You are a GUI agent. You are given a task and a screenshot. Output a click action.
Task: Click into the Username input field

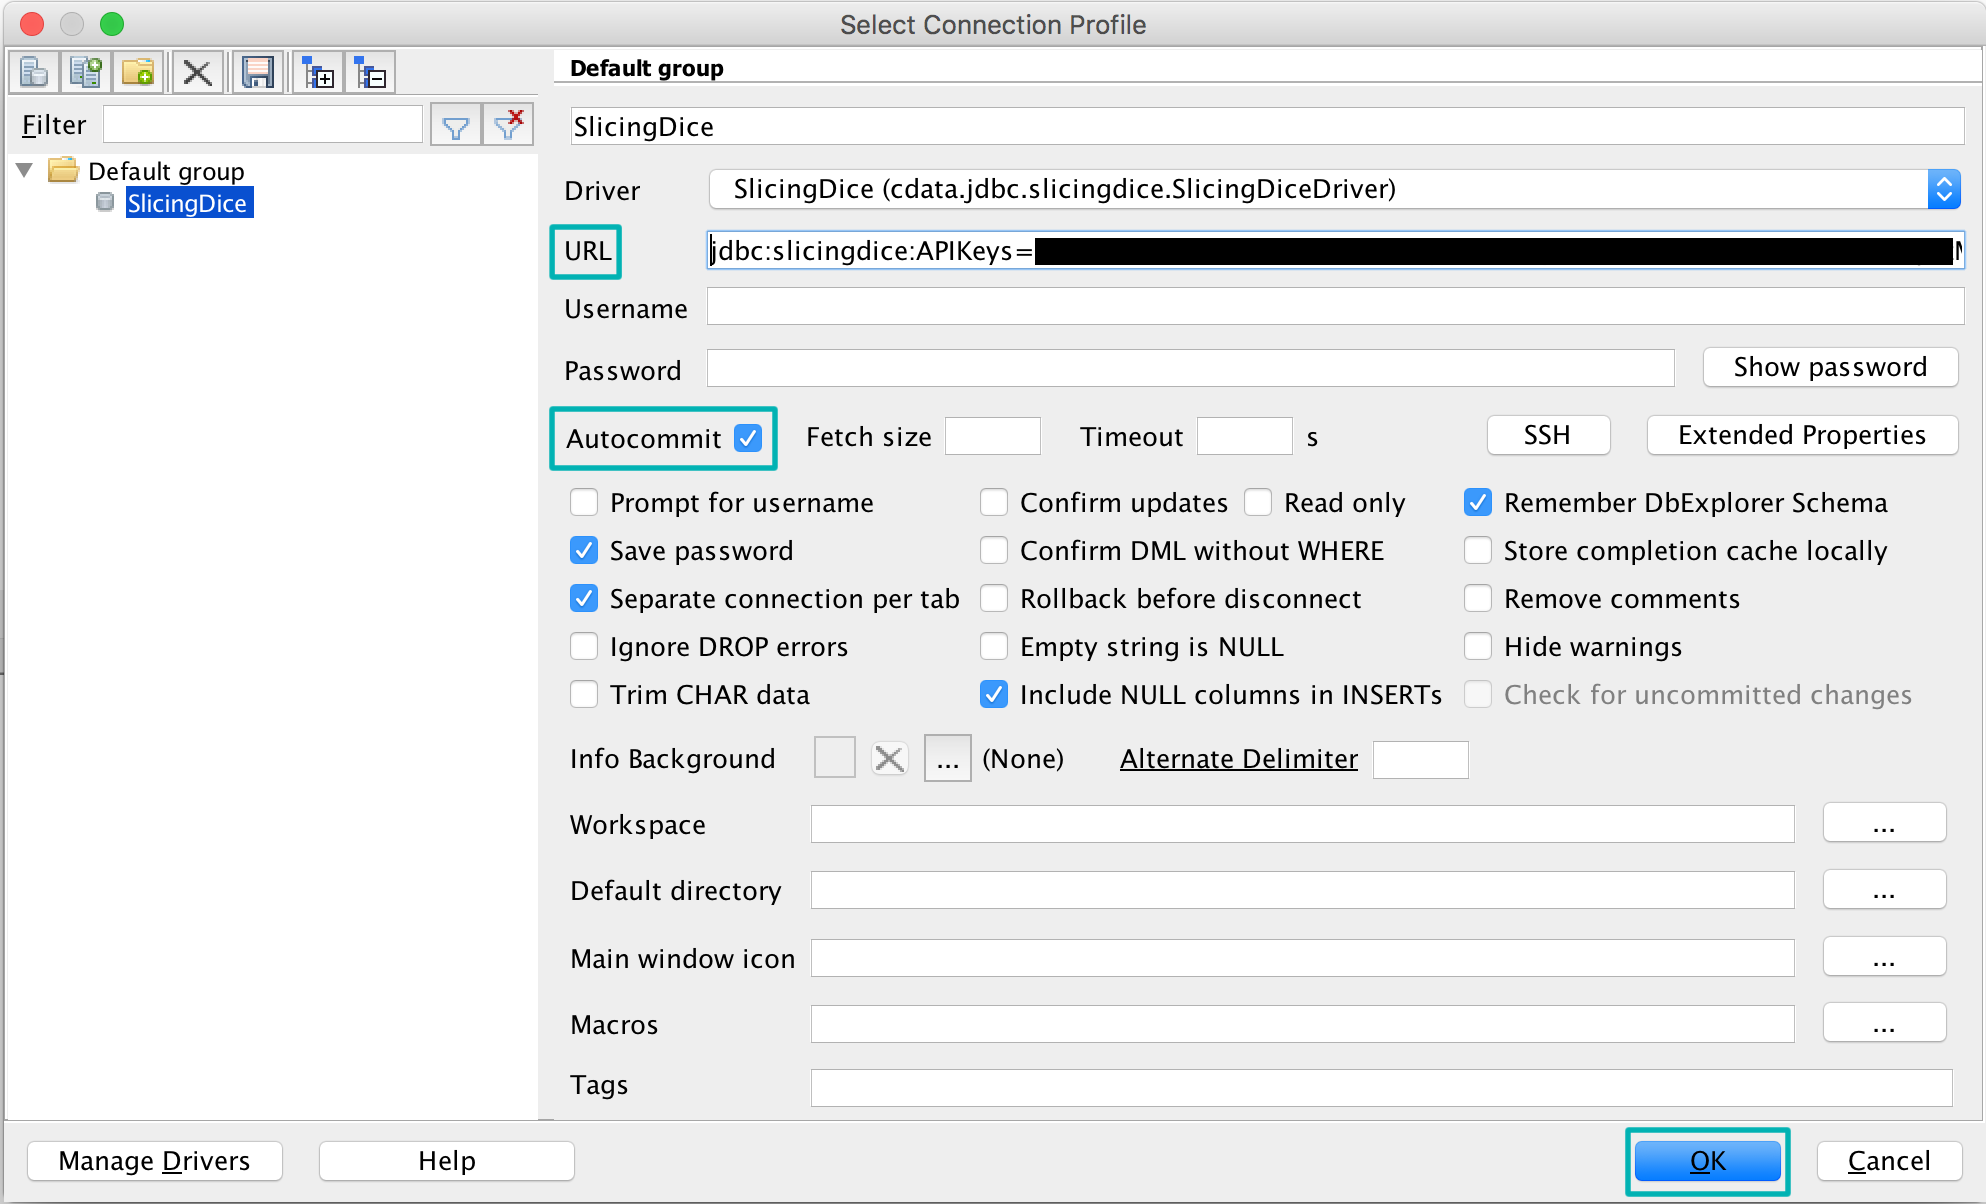coord(1334,307)
